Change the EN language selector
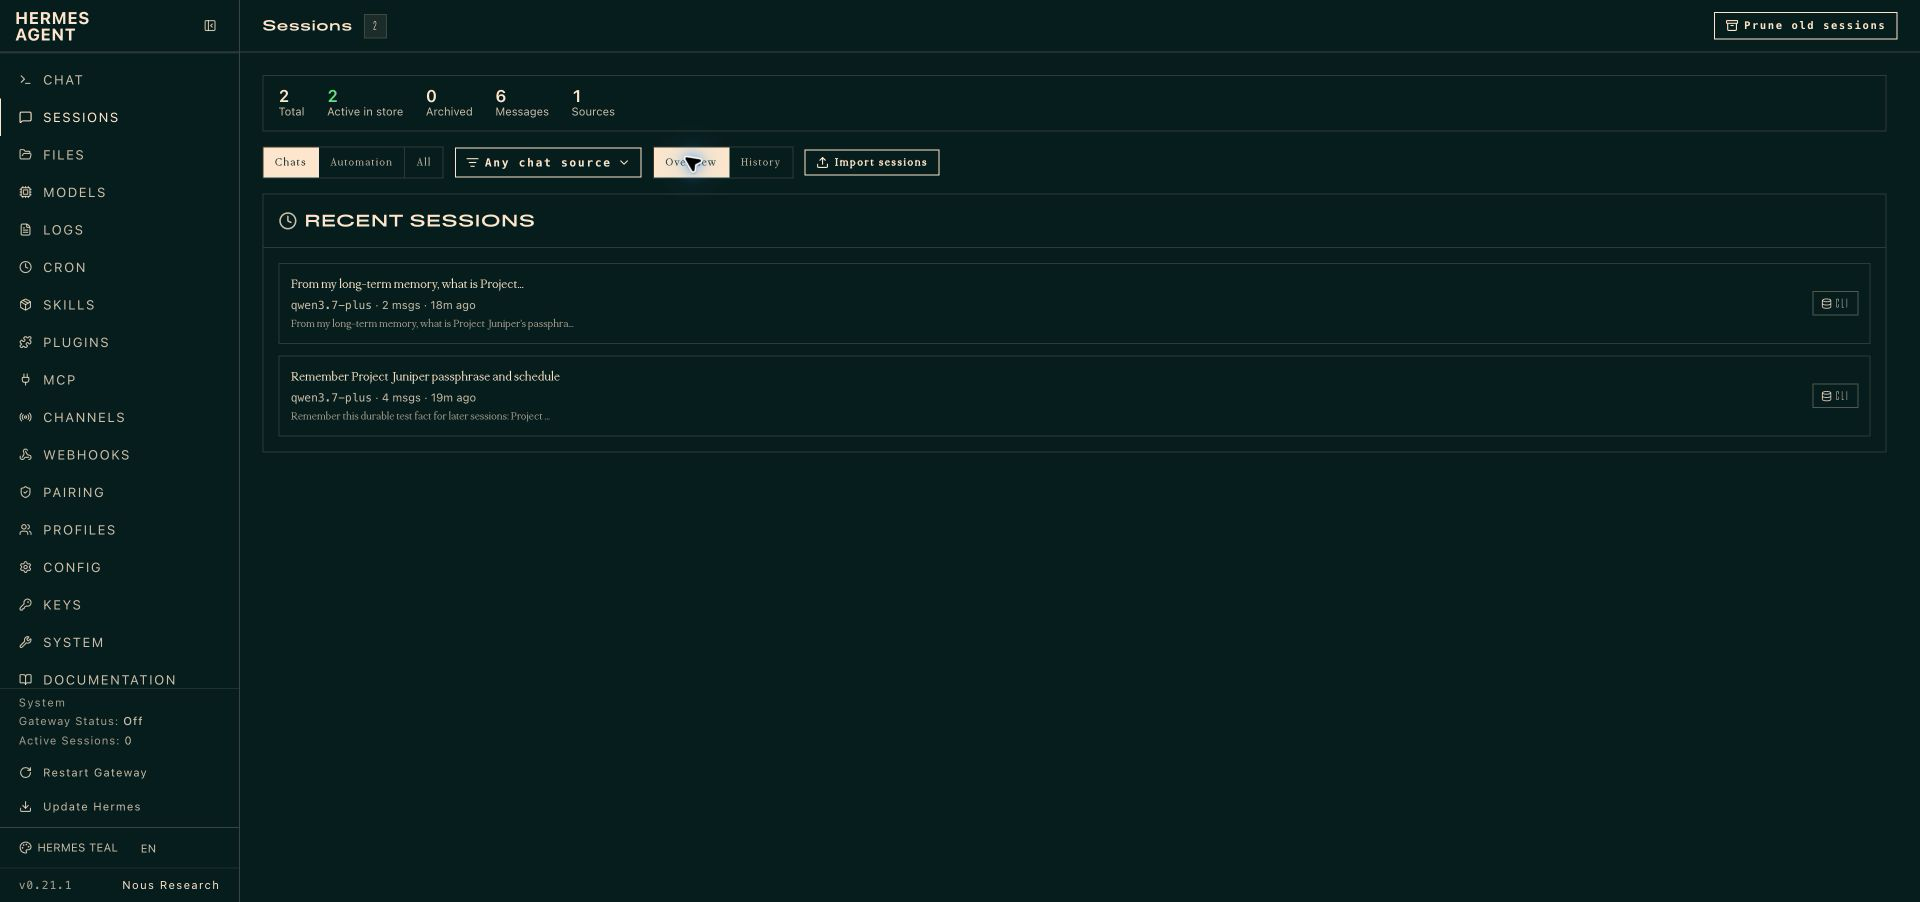This screenshot has width=1920, height=902. pos(148,849)
